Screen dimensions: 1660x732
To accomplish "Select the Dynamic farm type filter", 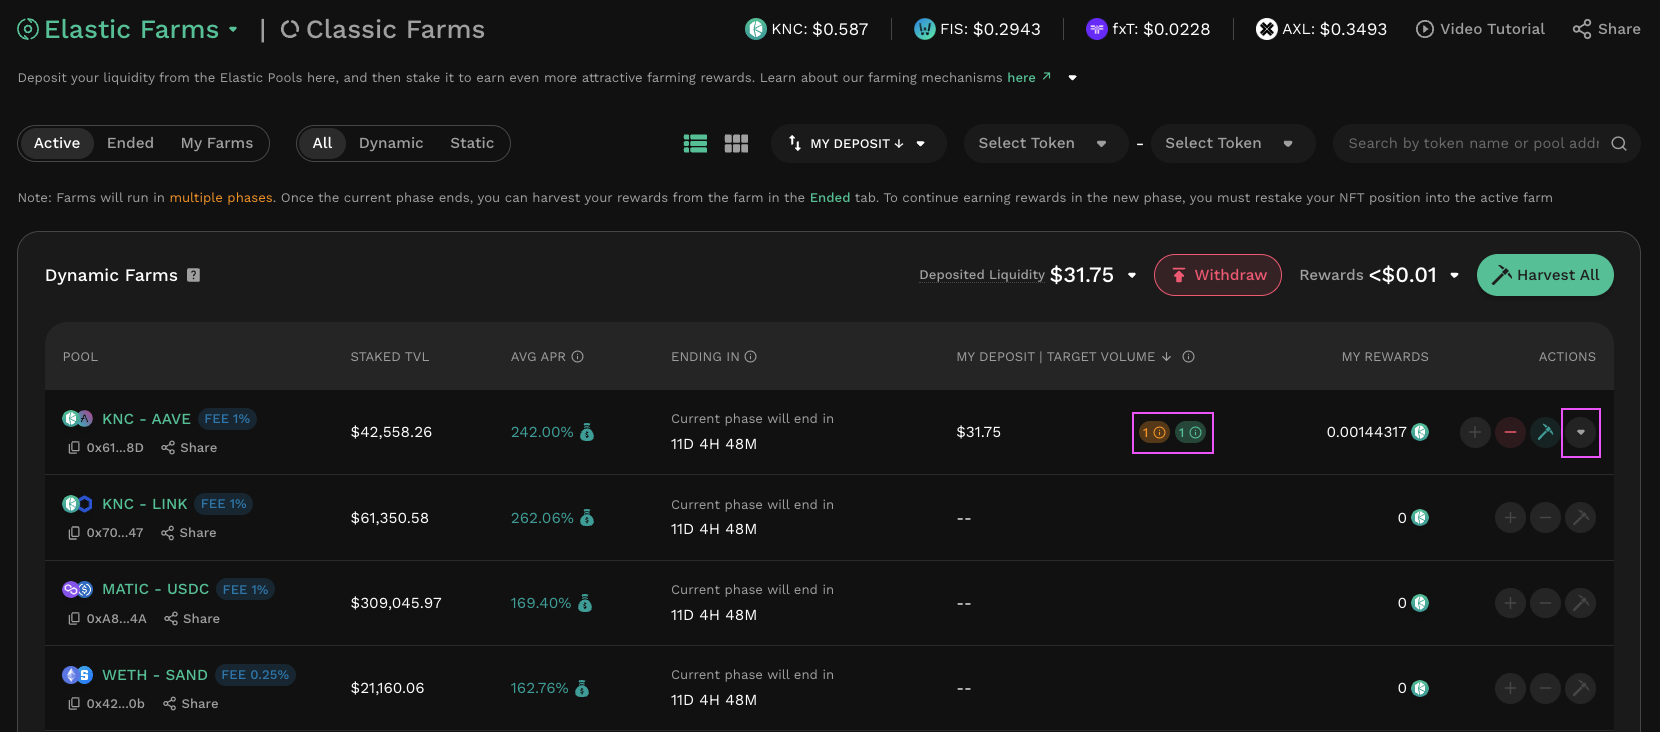I will (x=391, y=143).
